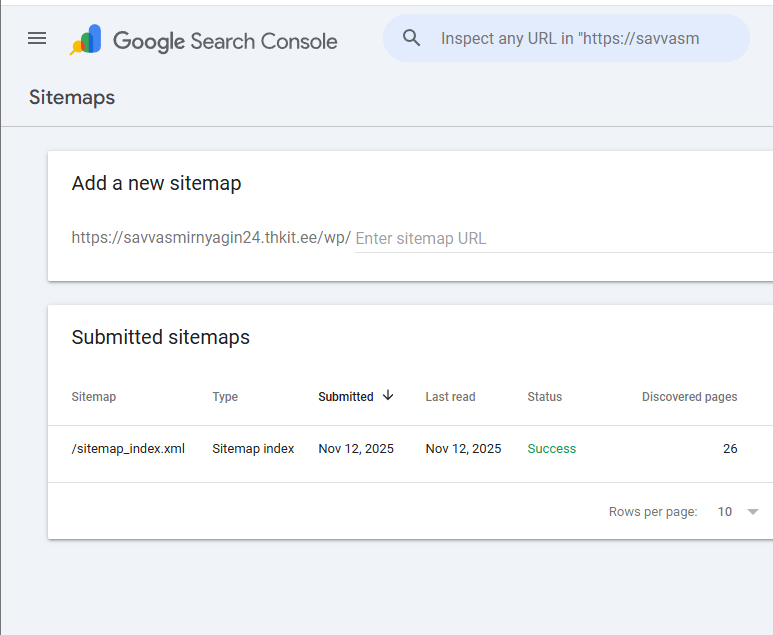Click the Sitemap index type cell
The image size is (773, 635).
[253, 449]
